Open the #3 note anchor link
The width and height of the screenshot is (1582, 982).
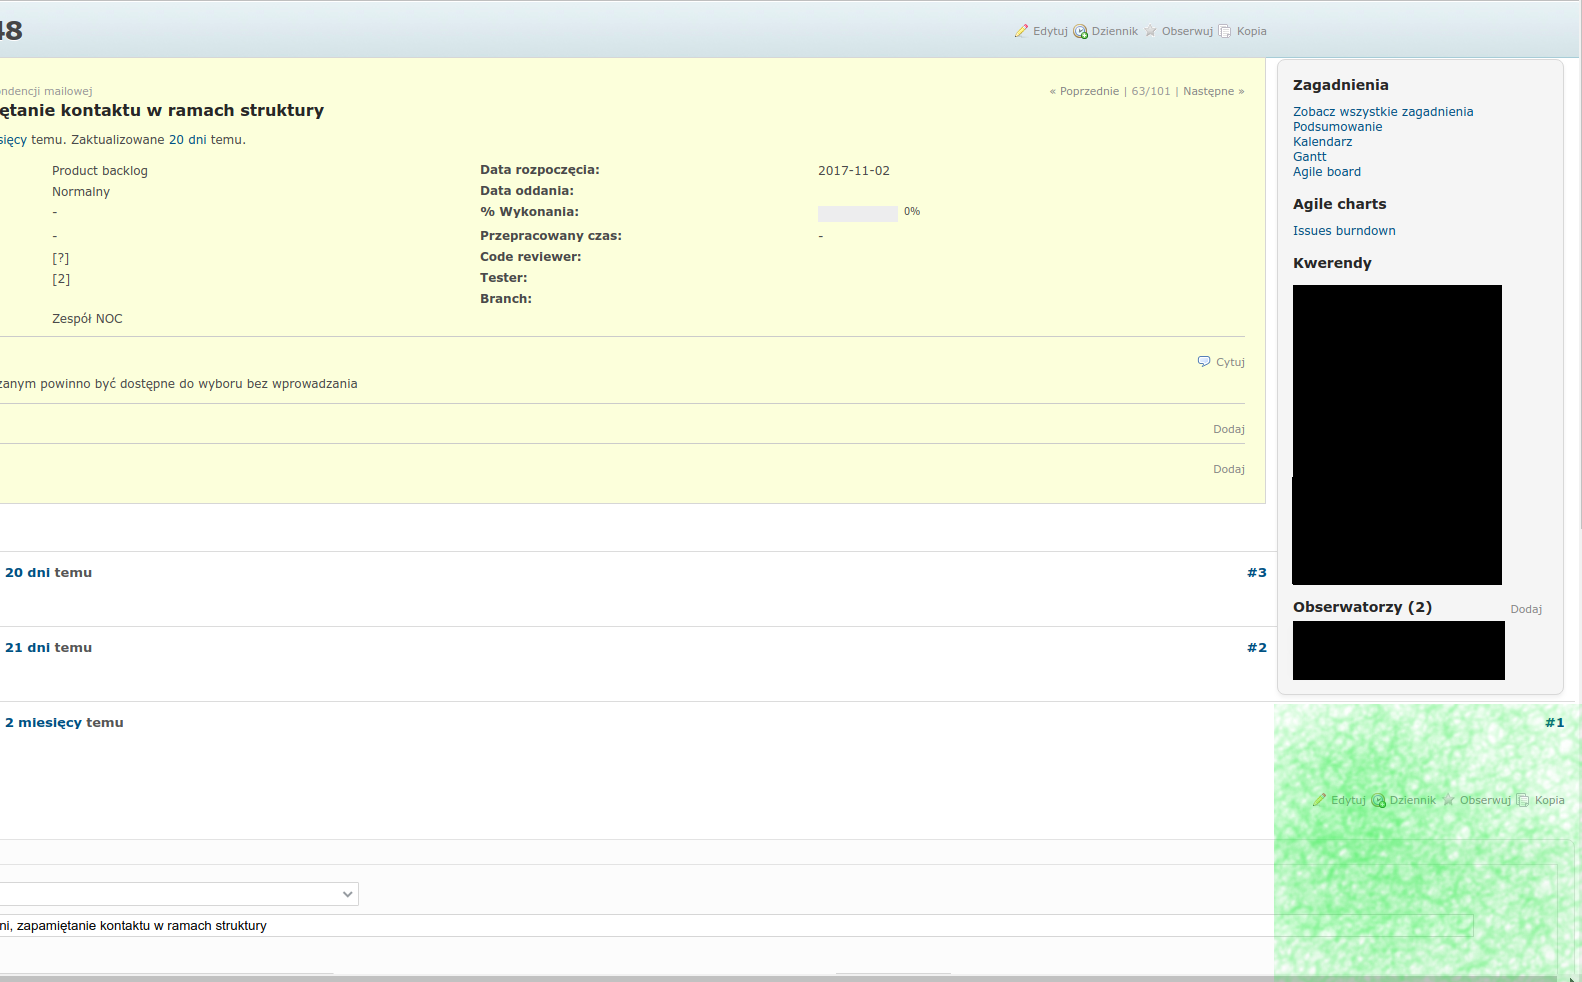coord(1257,573)
